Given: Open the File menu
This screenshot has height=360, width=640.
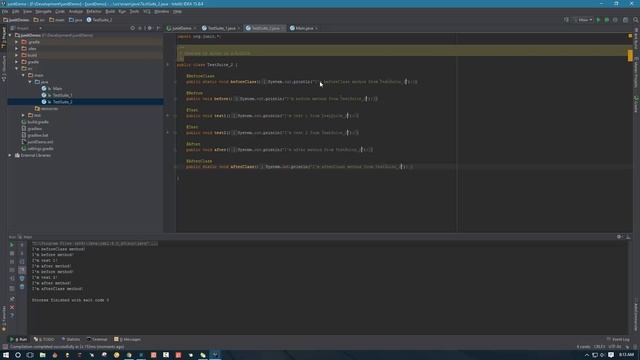Looking at the screenshot, I should (x=5, y=11).
